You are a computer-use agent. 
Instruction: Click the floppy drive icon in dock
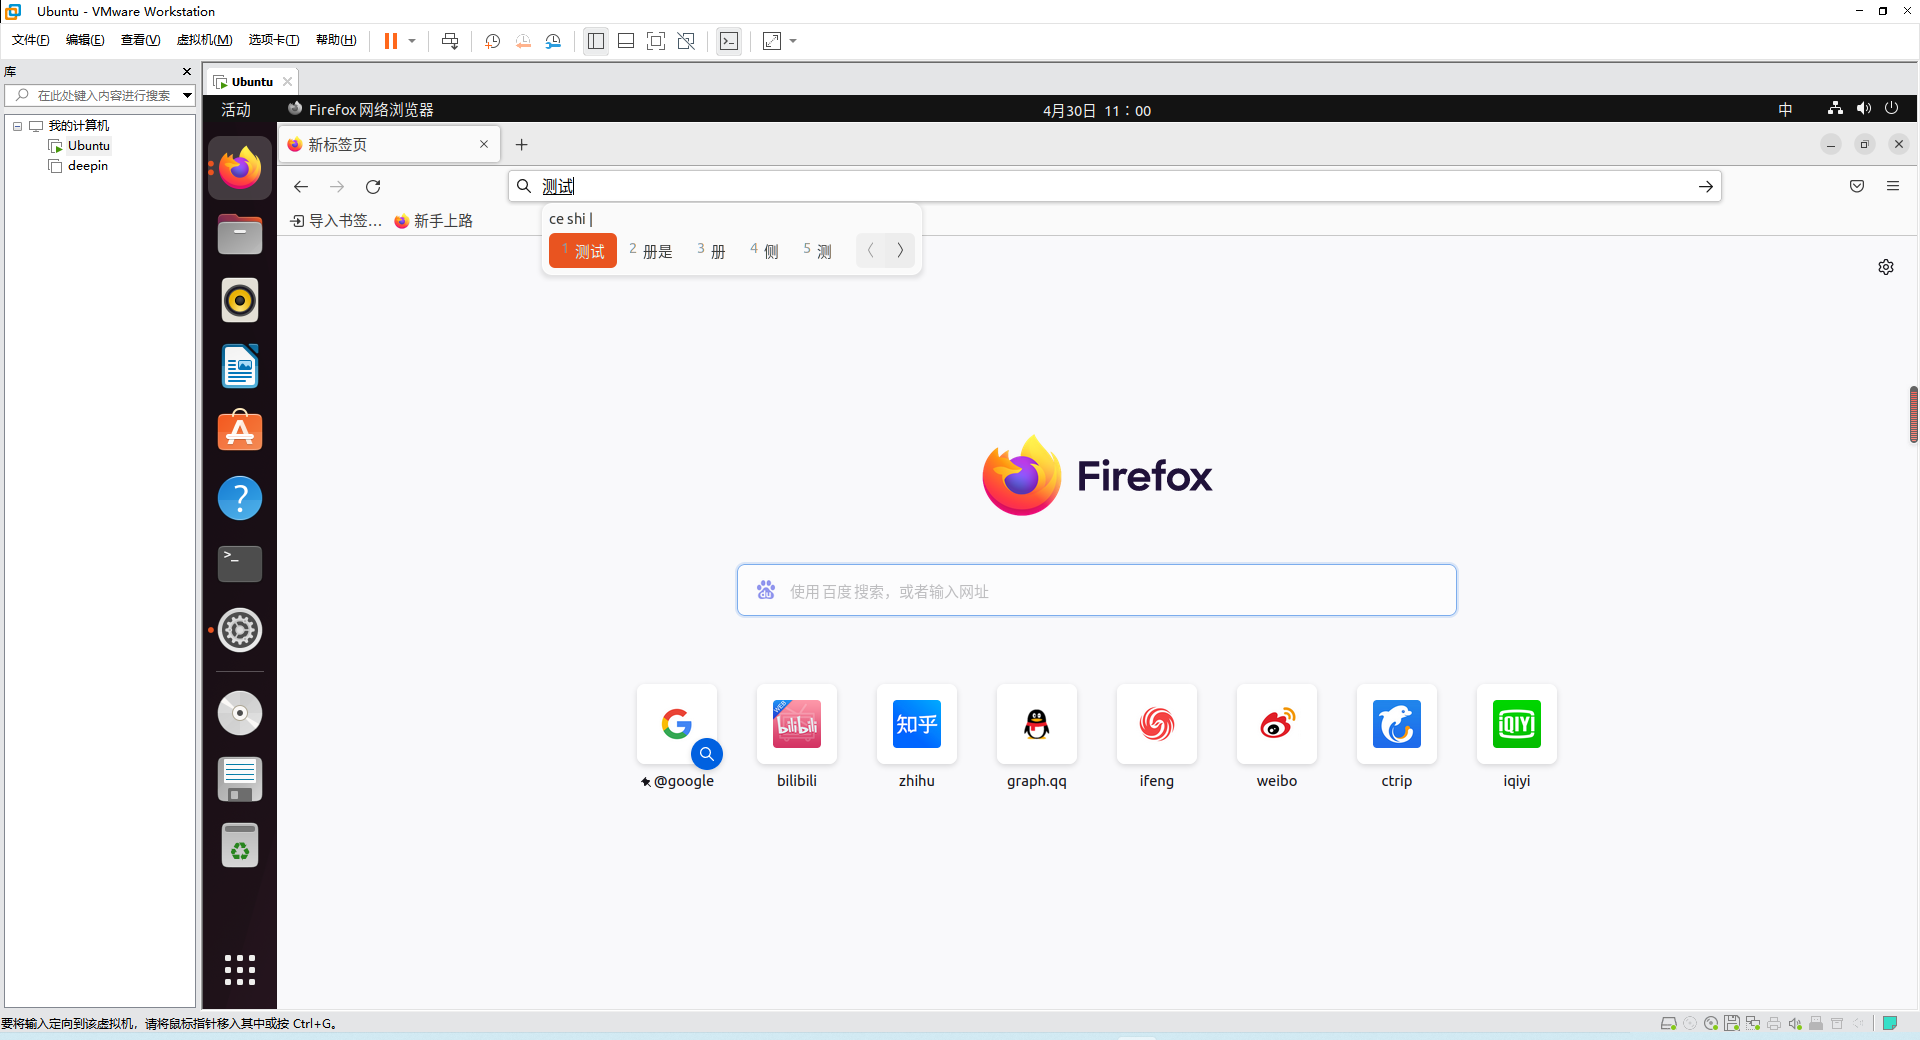[x=240, y=779]
